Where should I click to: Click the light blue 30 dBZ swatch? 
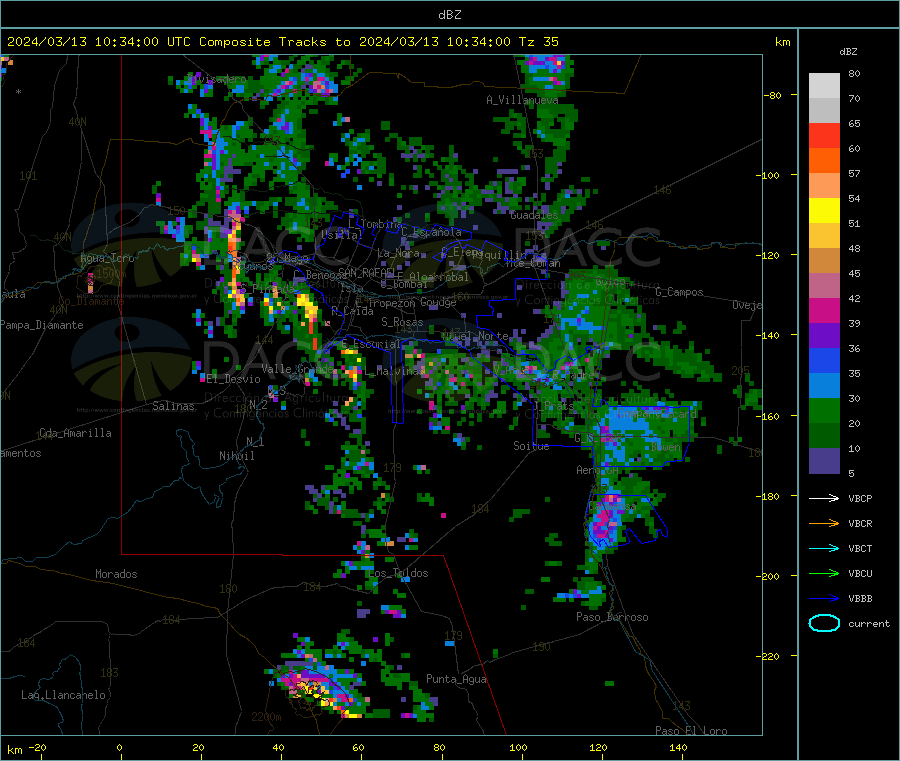(x=824, y=386)
